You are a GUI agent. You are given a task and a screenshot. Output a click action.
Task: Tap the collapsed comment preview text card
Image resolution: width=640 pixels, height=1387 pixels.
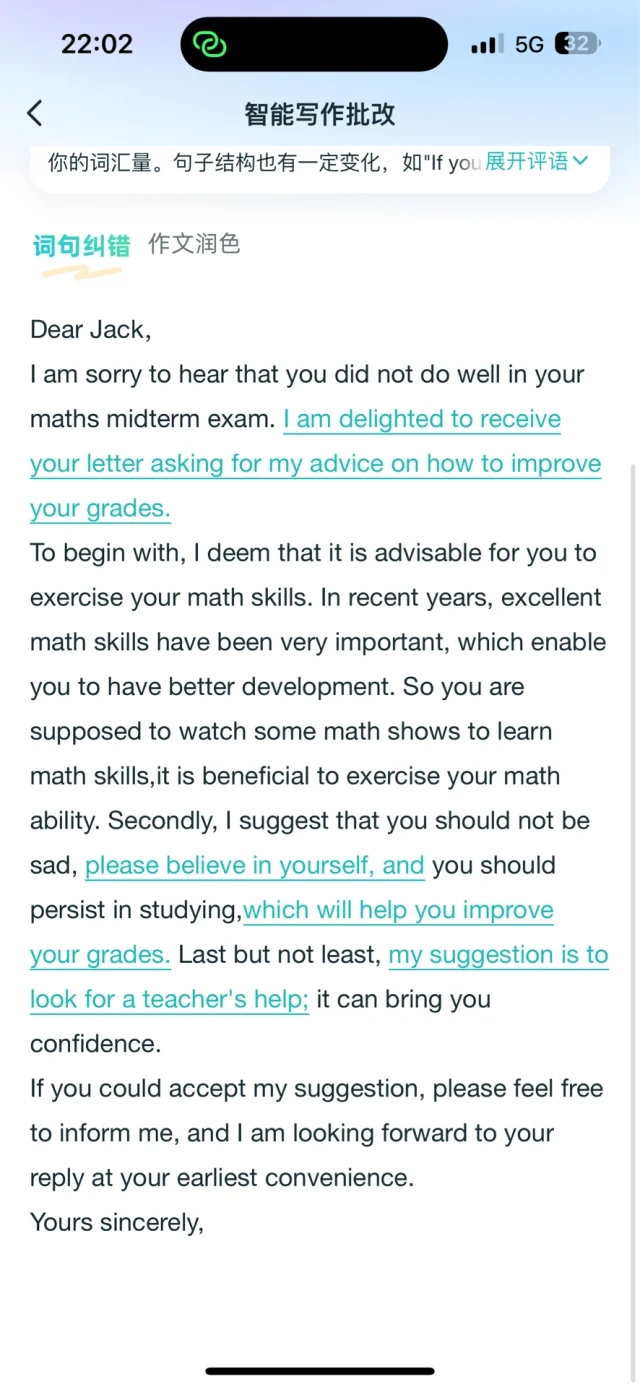(260, 163)
